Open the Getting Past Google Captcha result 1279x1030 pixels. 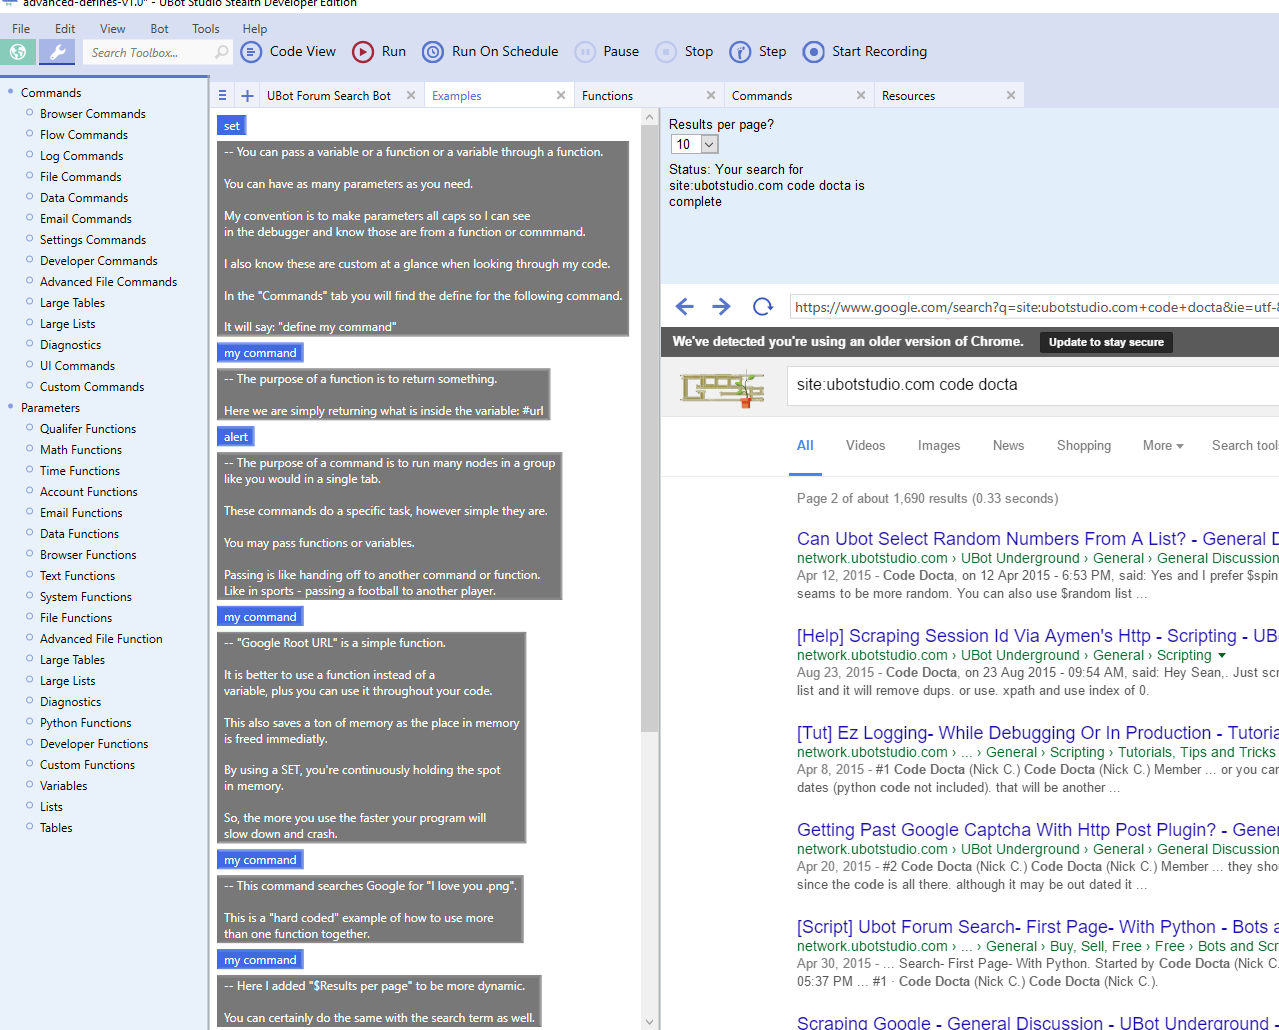point(1038,830)
